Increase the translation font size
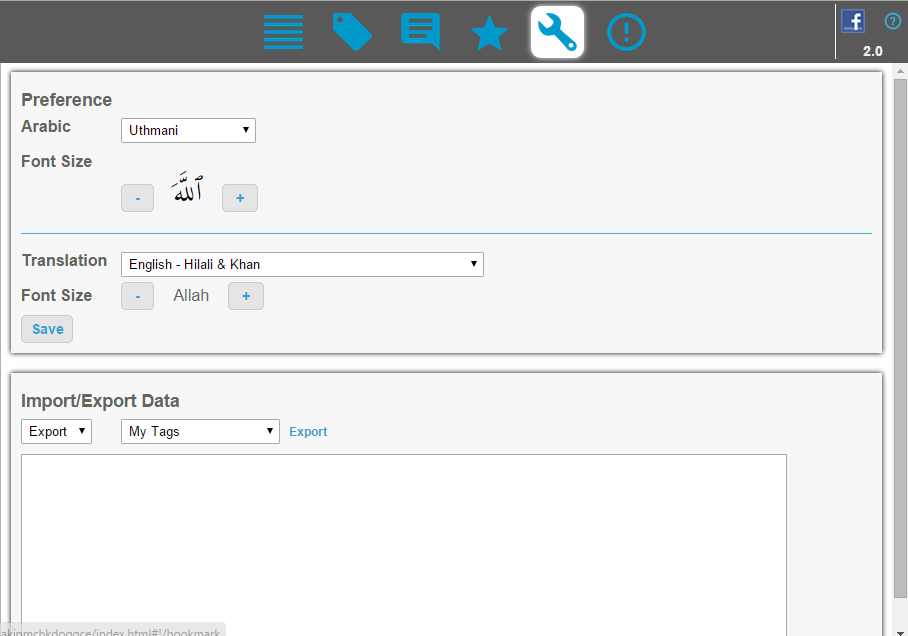 [246, 296]
